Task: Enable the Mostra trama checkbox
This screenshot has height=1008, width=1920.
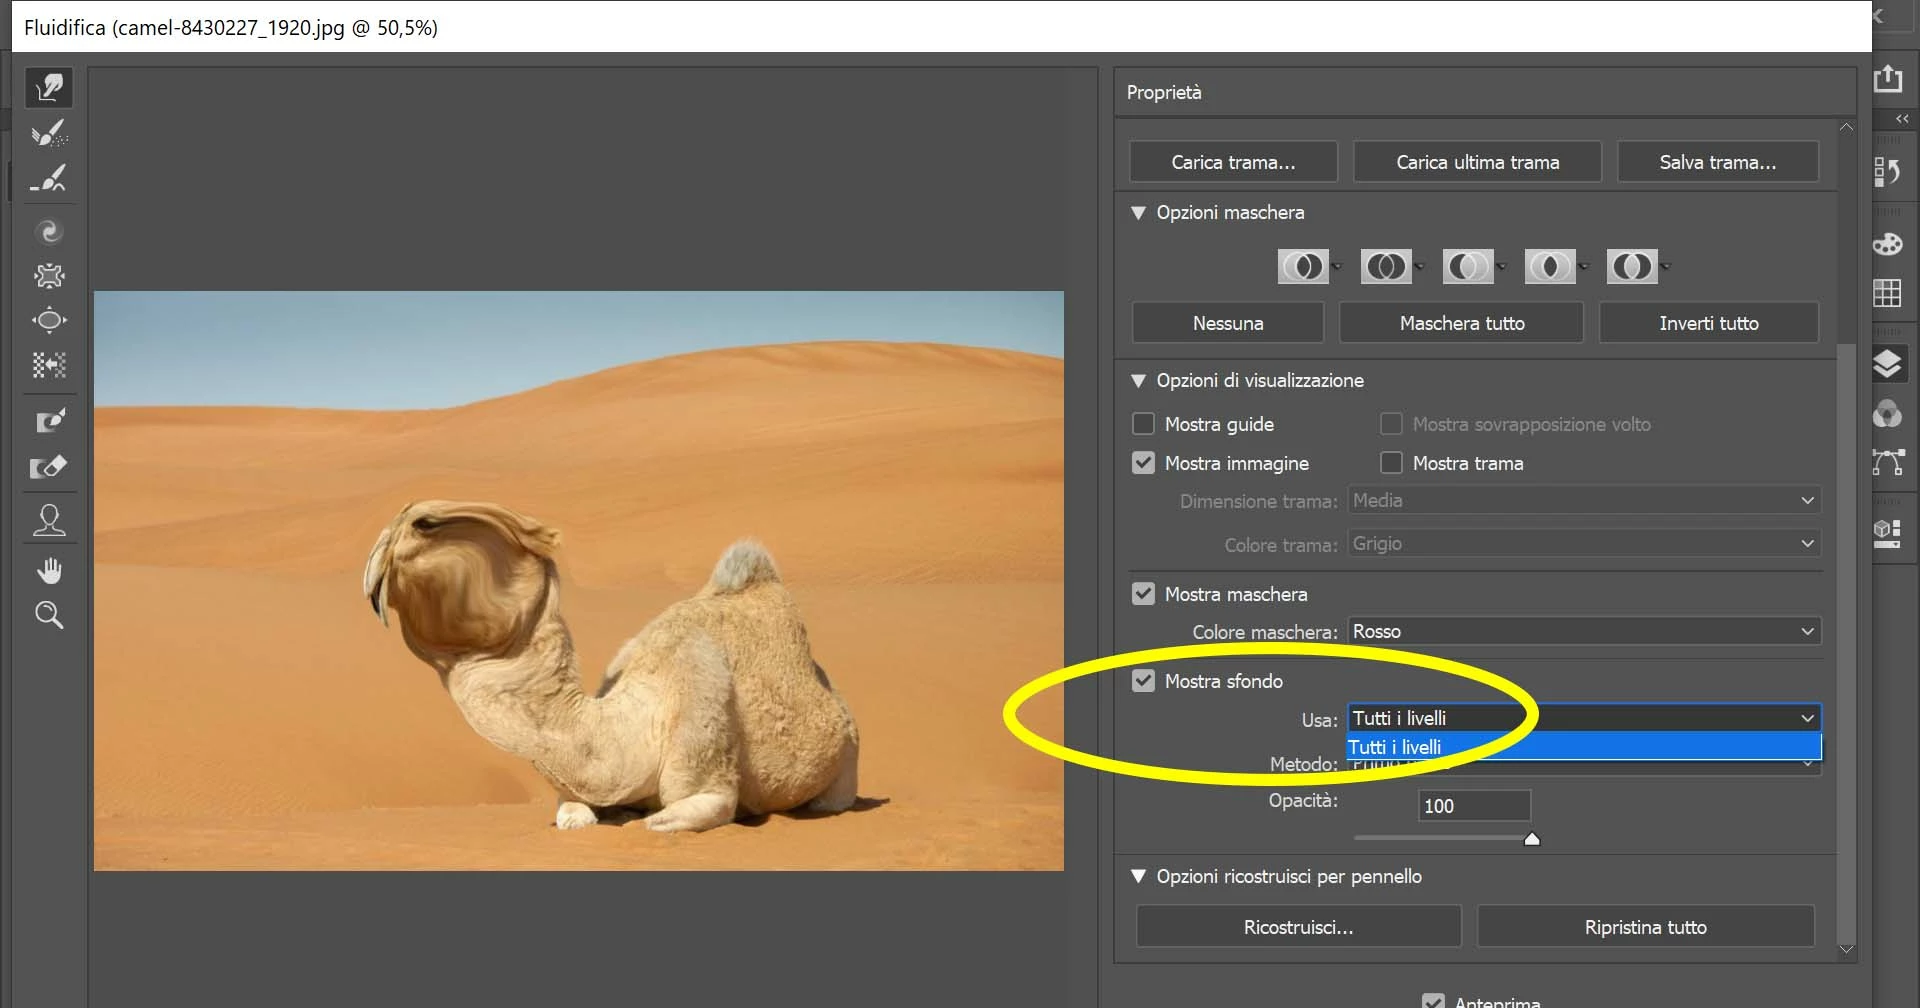Action: point(1391,463)
